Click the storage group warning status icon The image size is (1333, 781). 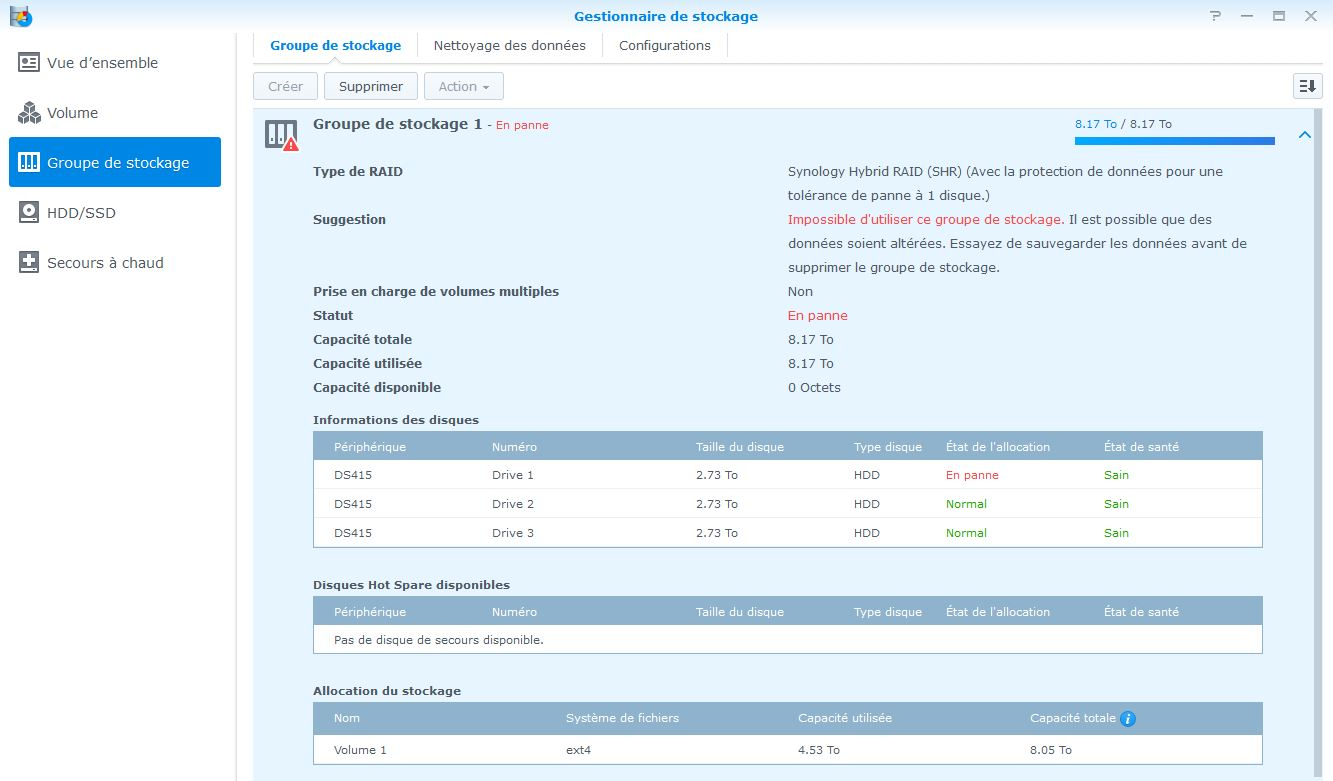point(281,135)
